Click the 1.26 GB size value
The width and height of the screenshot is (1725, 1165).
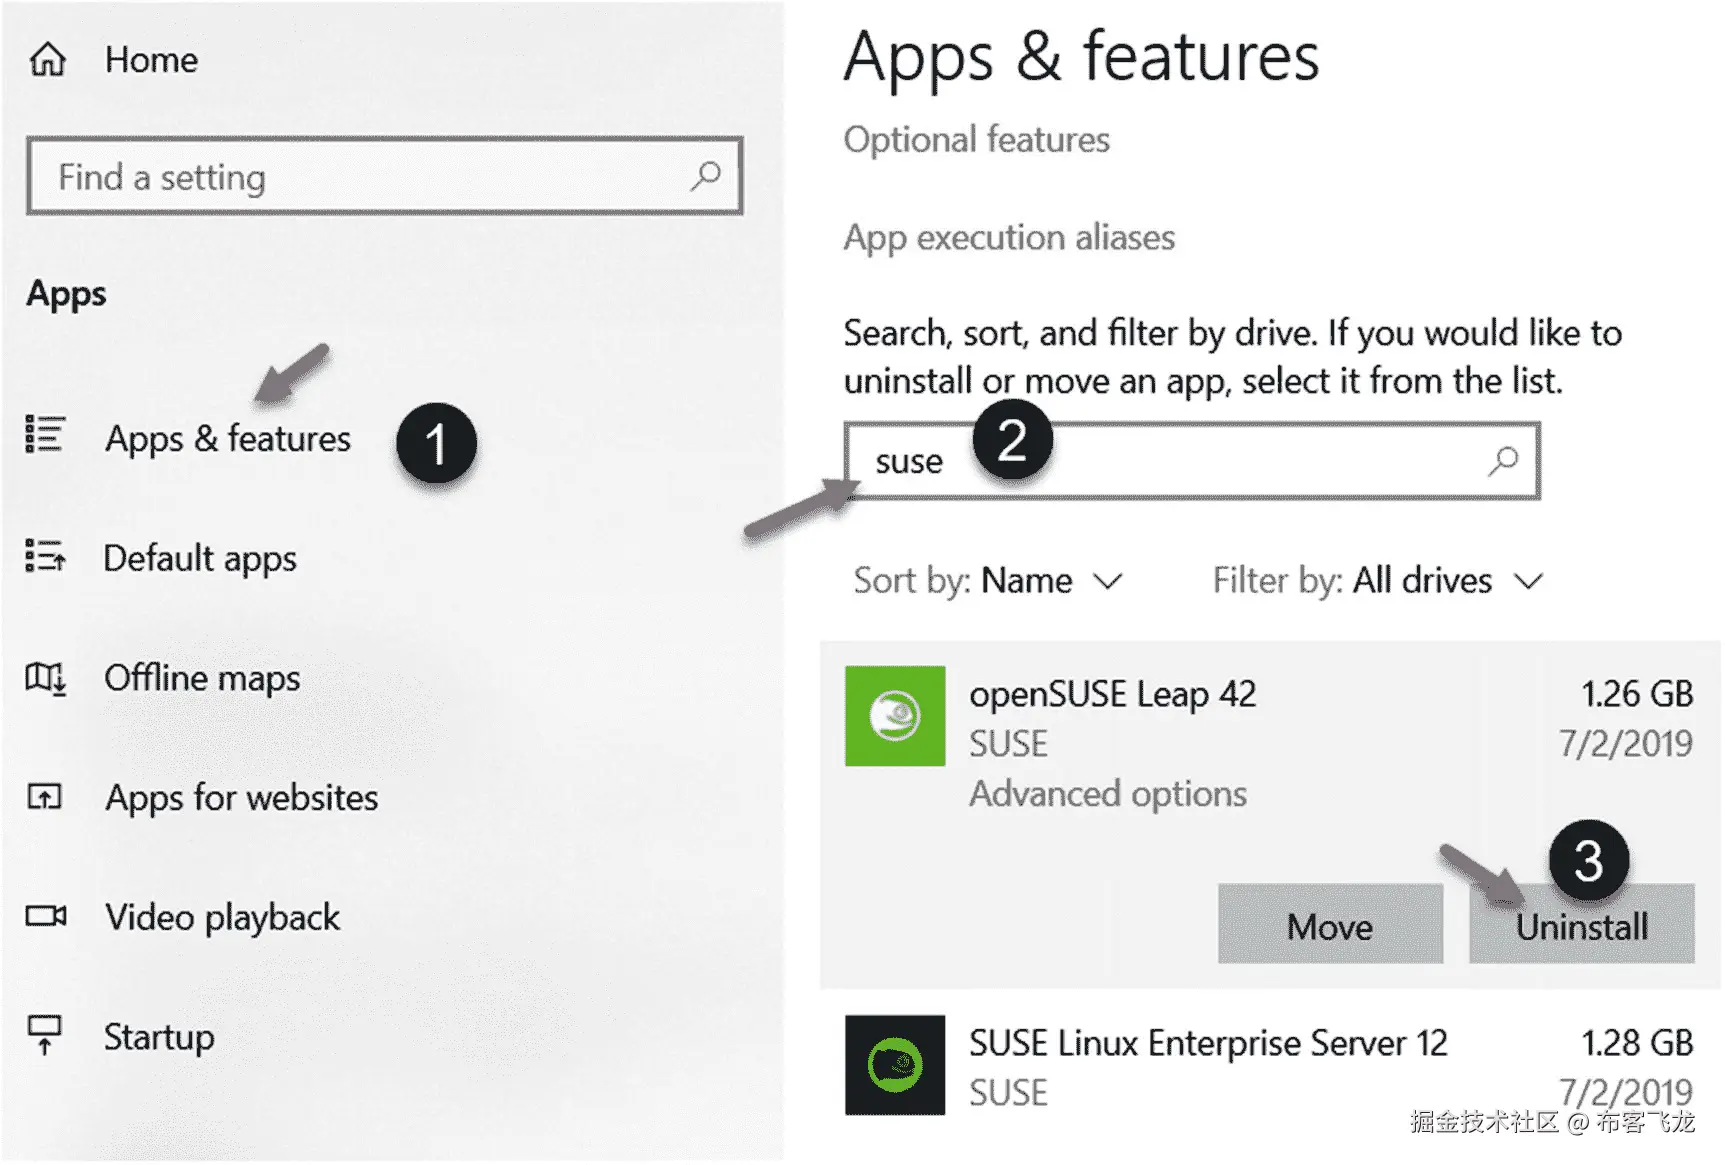click(x=1637, y=694)
